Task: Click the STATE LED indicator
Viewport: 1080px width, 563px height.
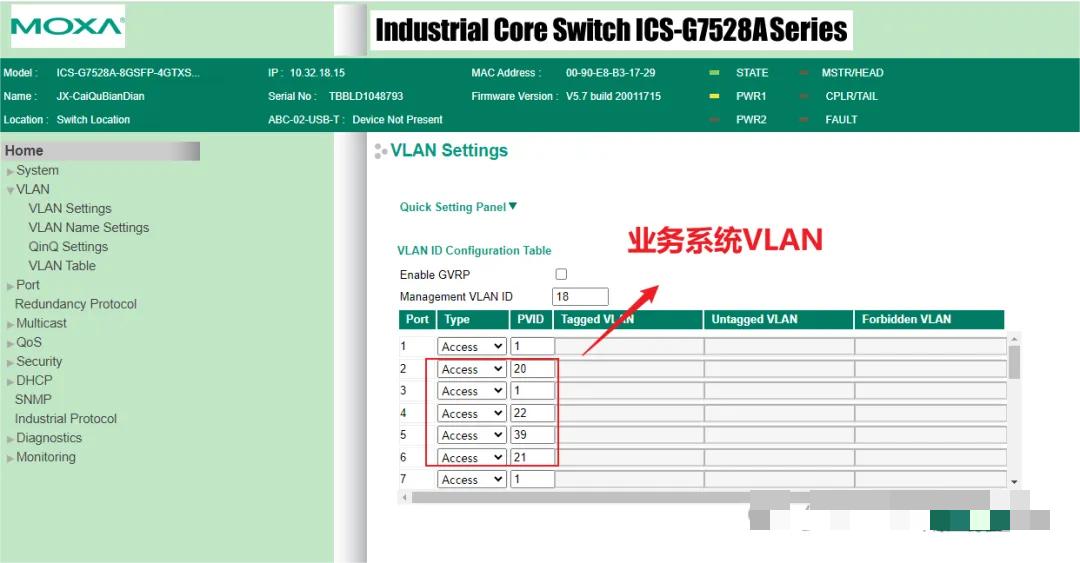Action: point(714,72)
